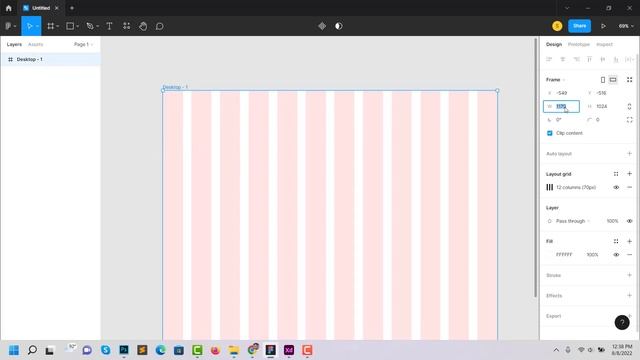The image size is (640, 360).
Task: Click Resize to fit icon
Action: click(x=629, y=80)
